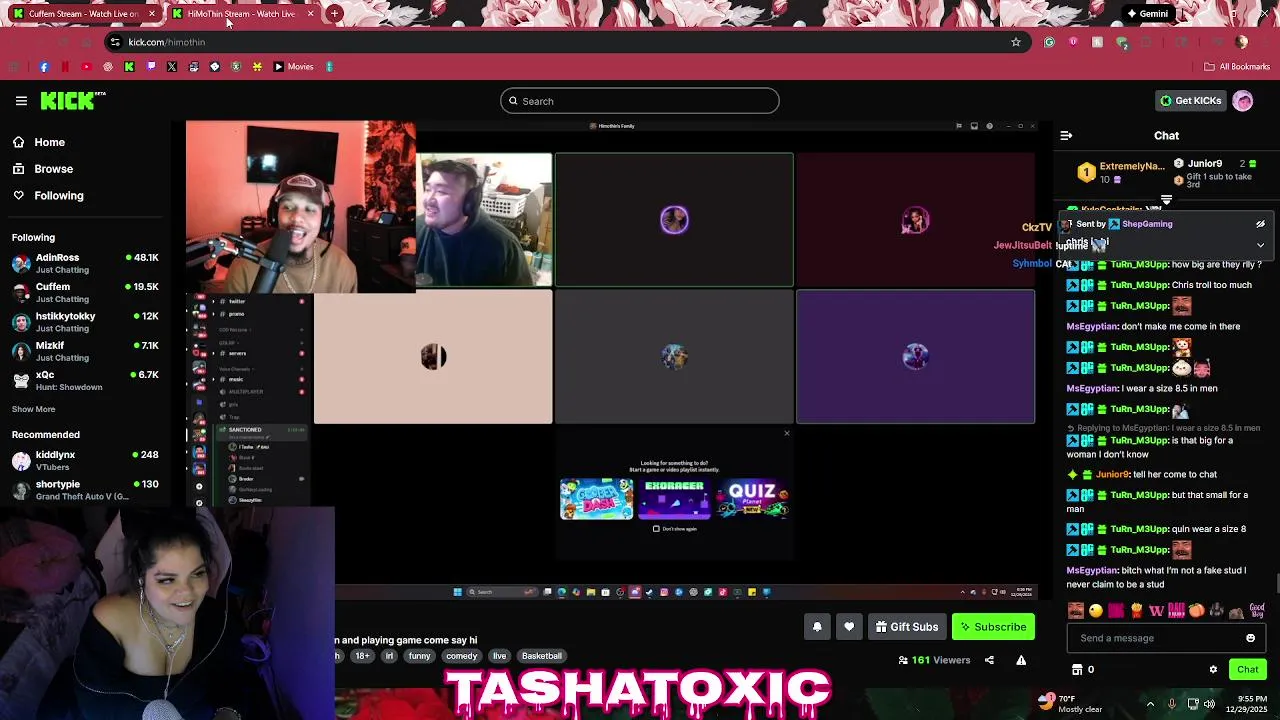
Task: Open the Grammarly extension icon
Action: click(x=1049, y=42)
